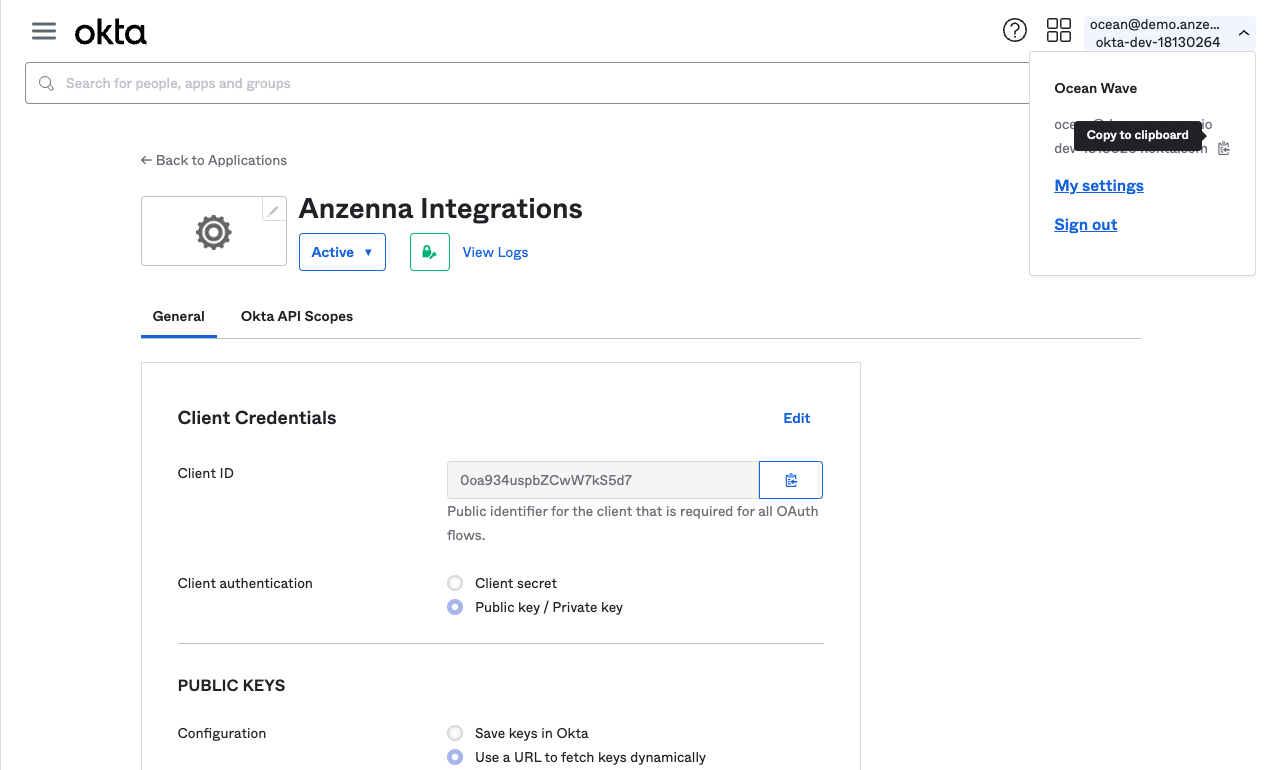Open the help question mark icon
This screenshot has width=1280, height=770.
point(1014,31)
